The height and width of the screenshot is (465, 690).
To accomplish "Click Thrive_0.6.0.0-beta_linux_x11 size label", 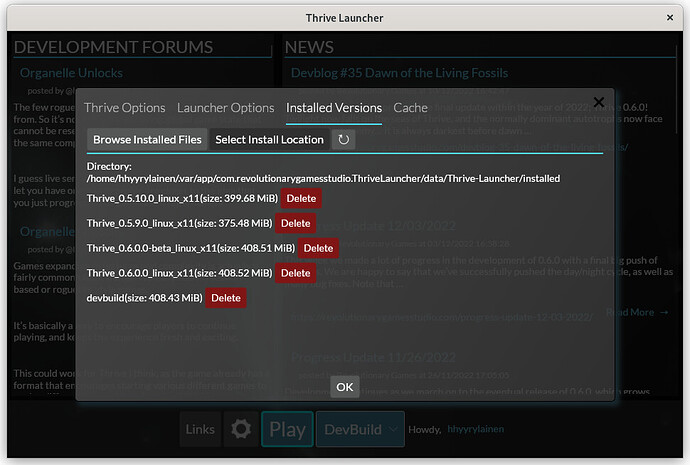I will pos(191,248).
